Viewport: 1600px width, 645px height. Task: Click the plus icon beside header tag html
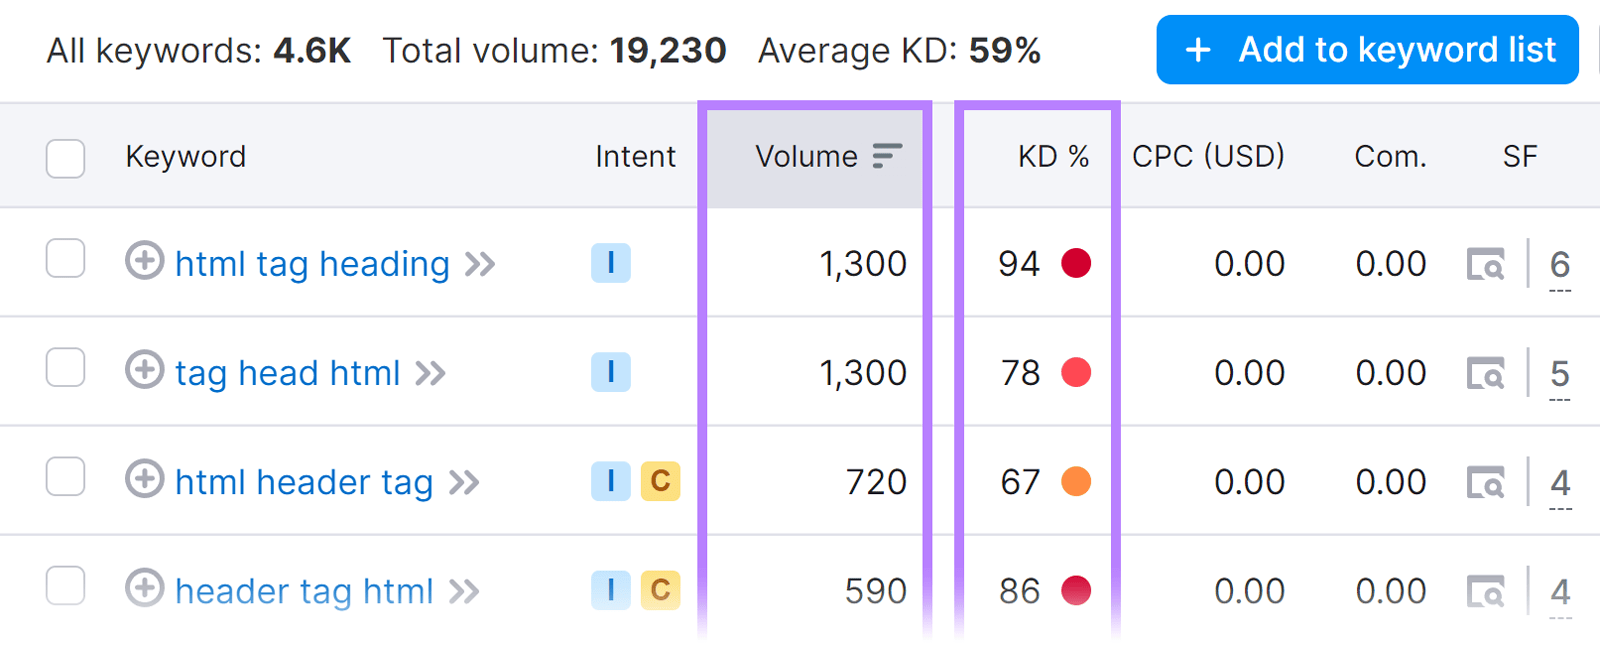point(145,590)
